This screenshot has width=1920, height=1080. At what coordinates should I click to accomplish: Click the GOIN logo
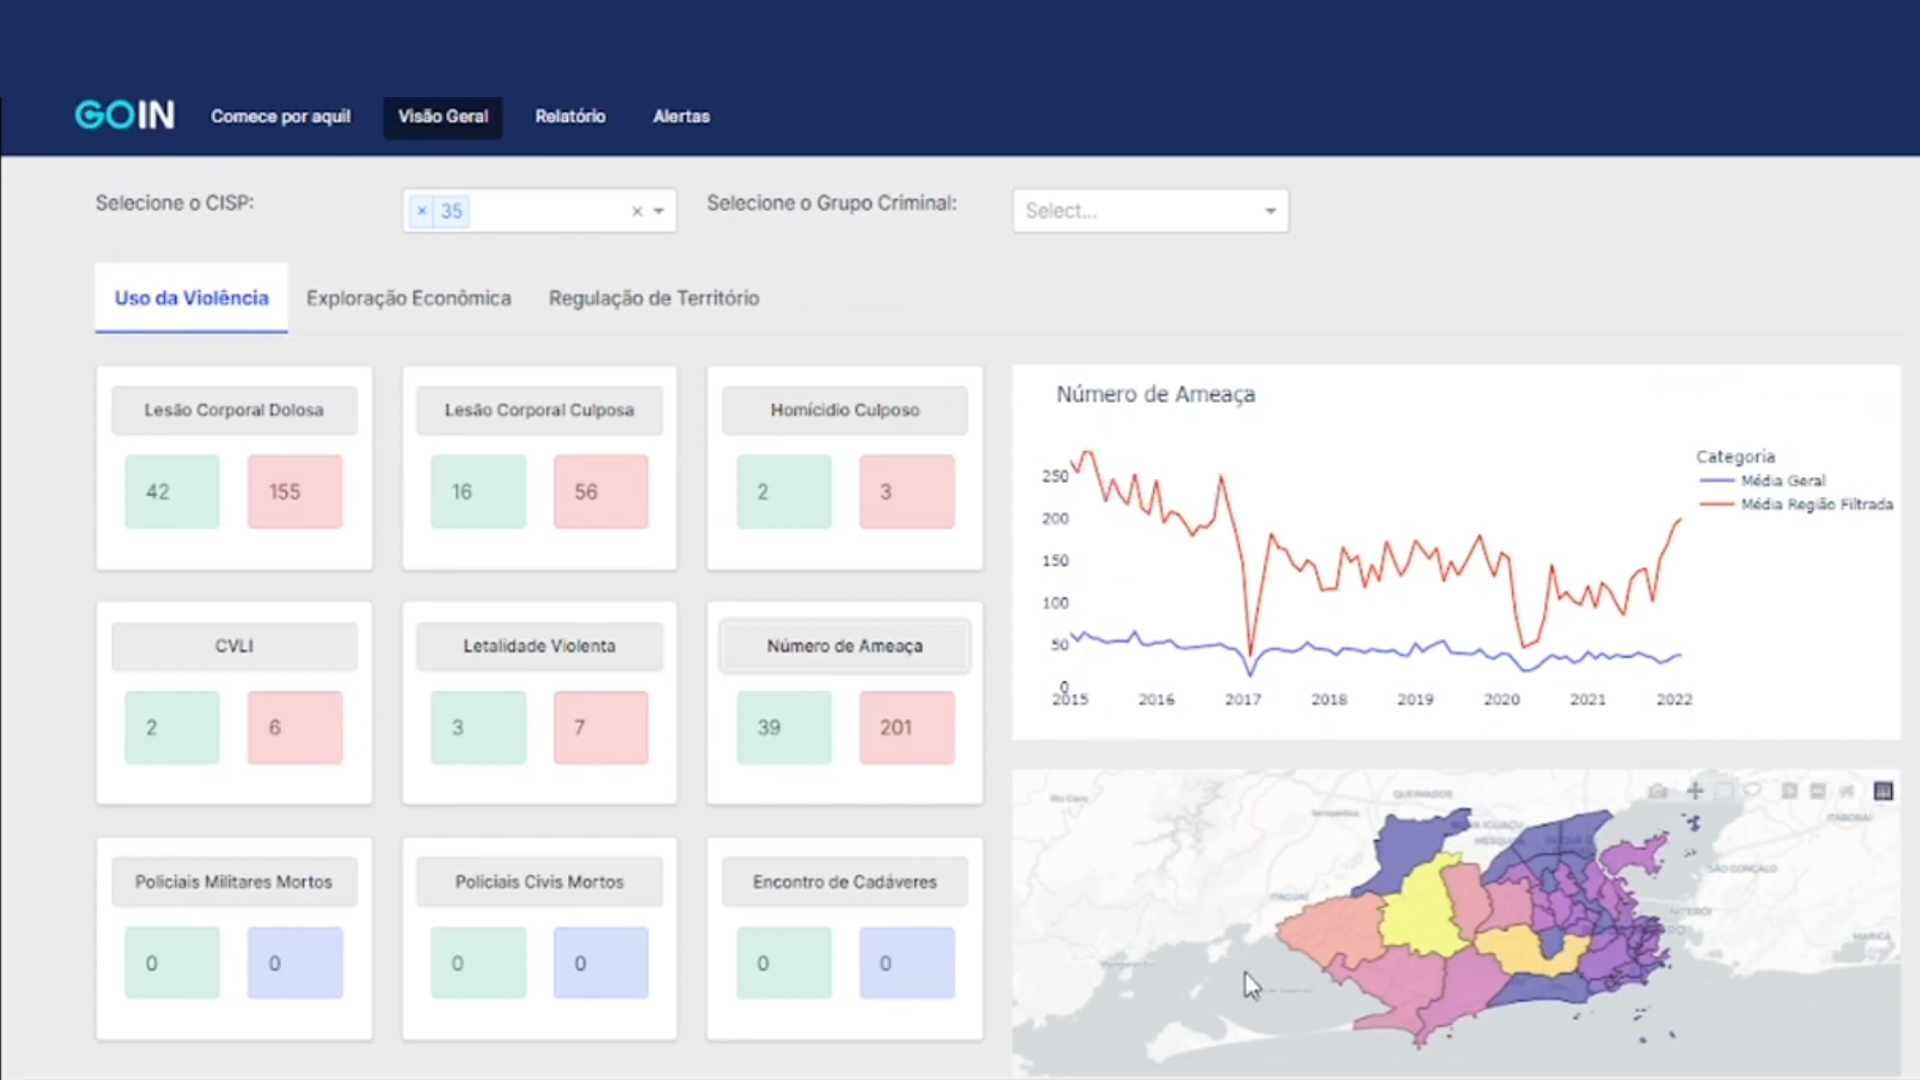(x=125, y=116)
